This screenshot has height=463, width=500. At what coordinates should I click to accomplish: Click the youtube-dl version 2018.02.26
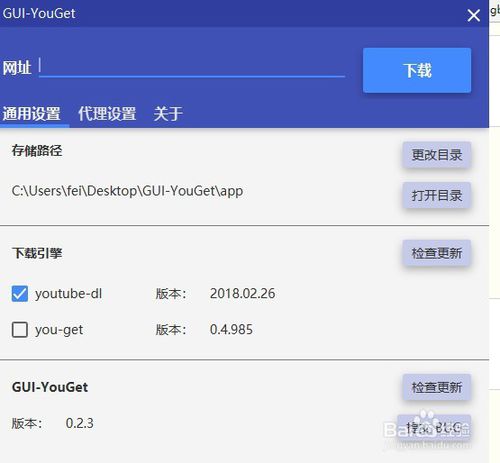click(242, 293)
